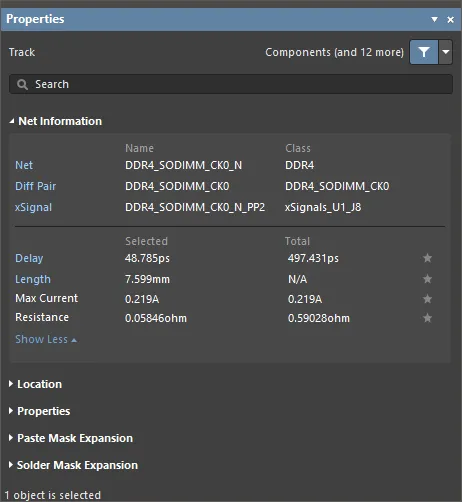Click into the Search input field
This screenshot has height=502, width=462.
231,84
